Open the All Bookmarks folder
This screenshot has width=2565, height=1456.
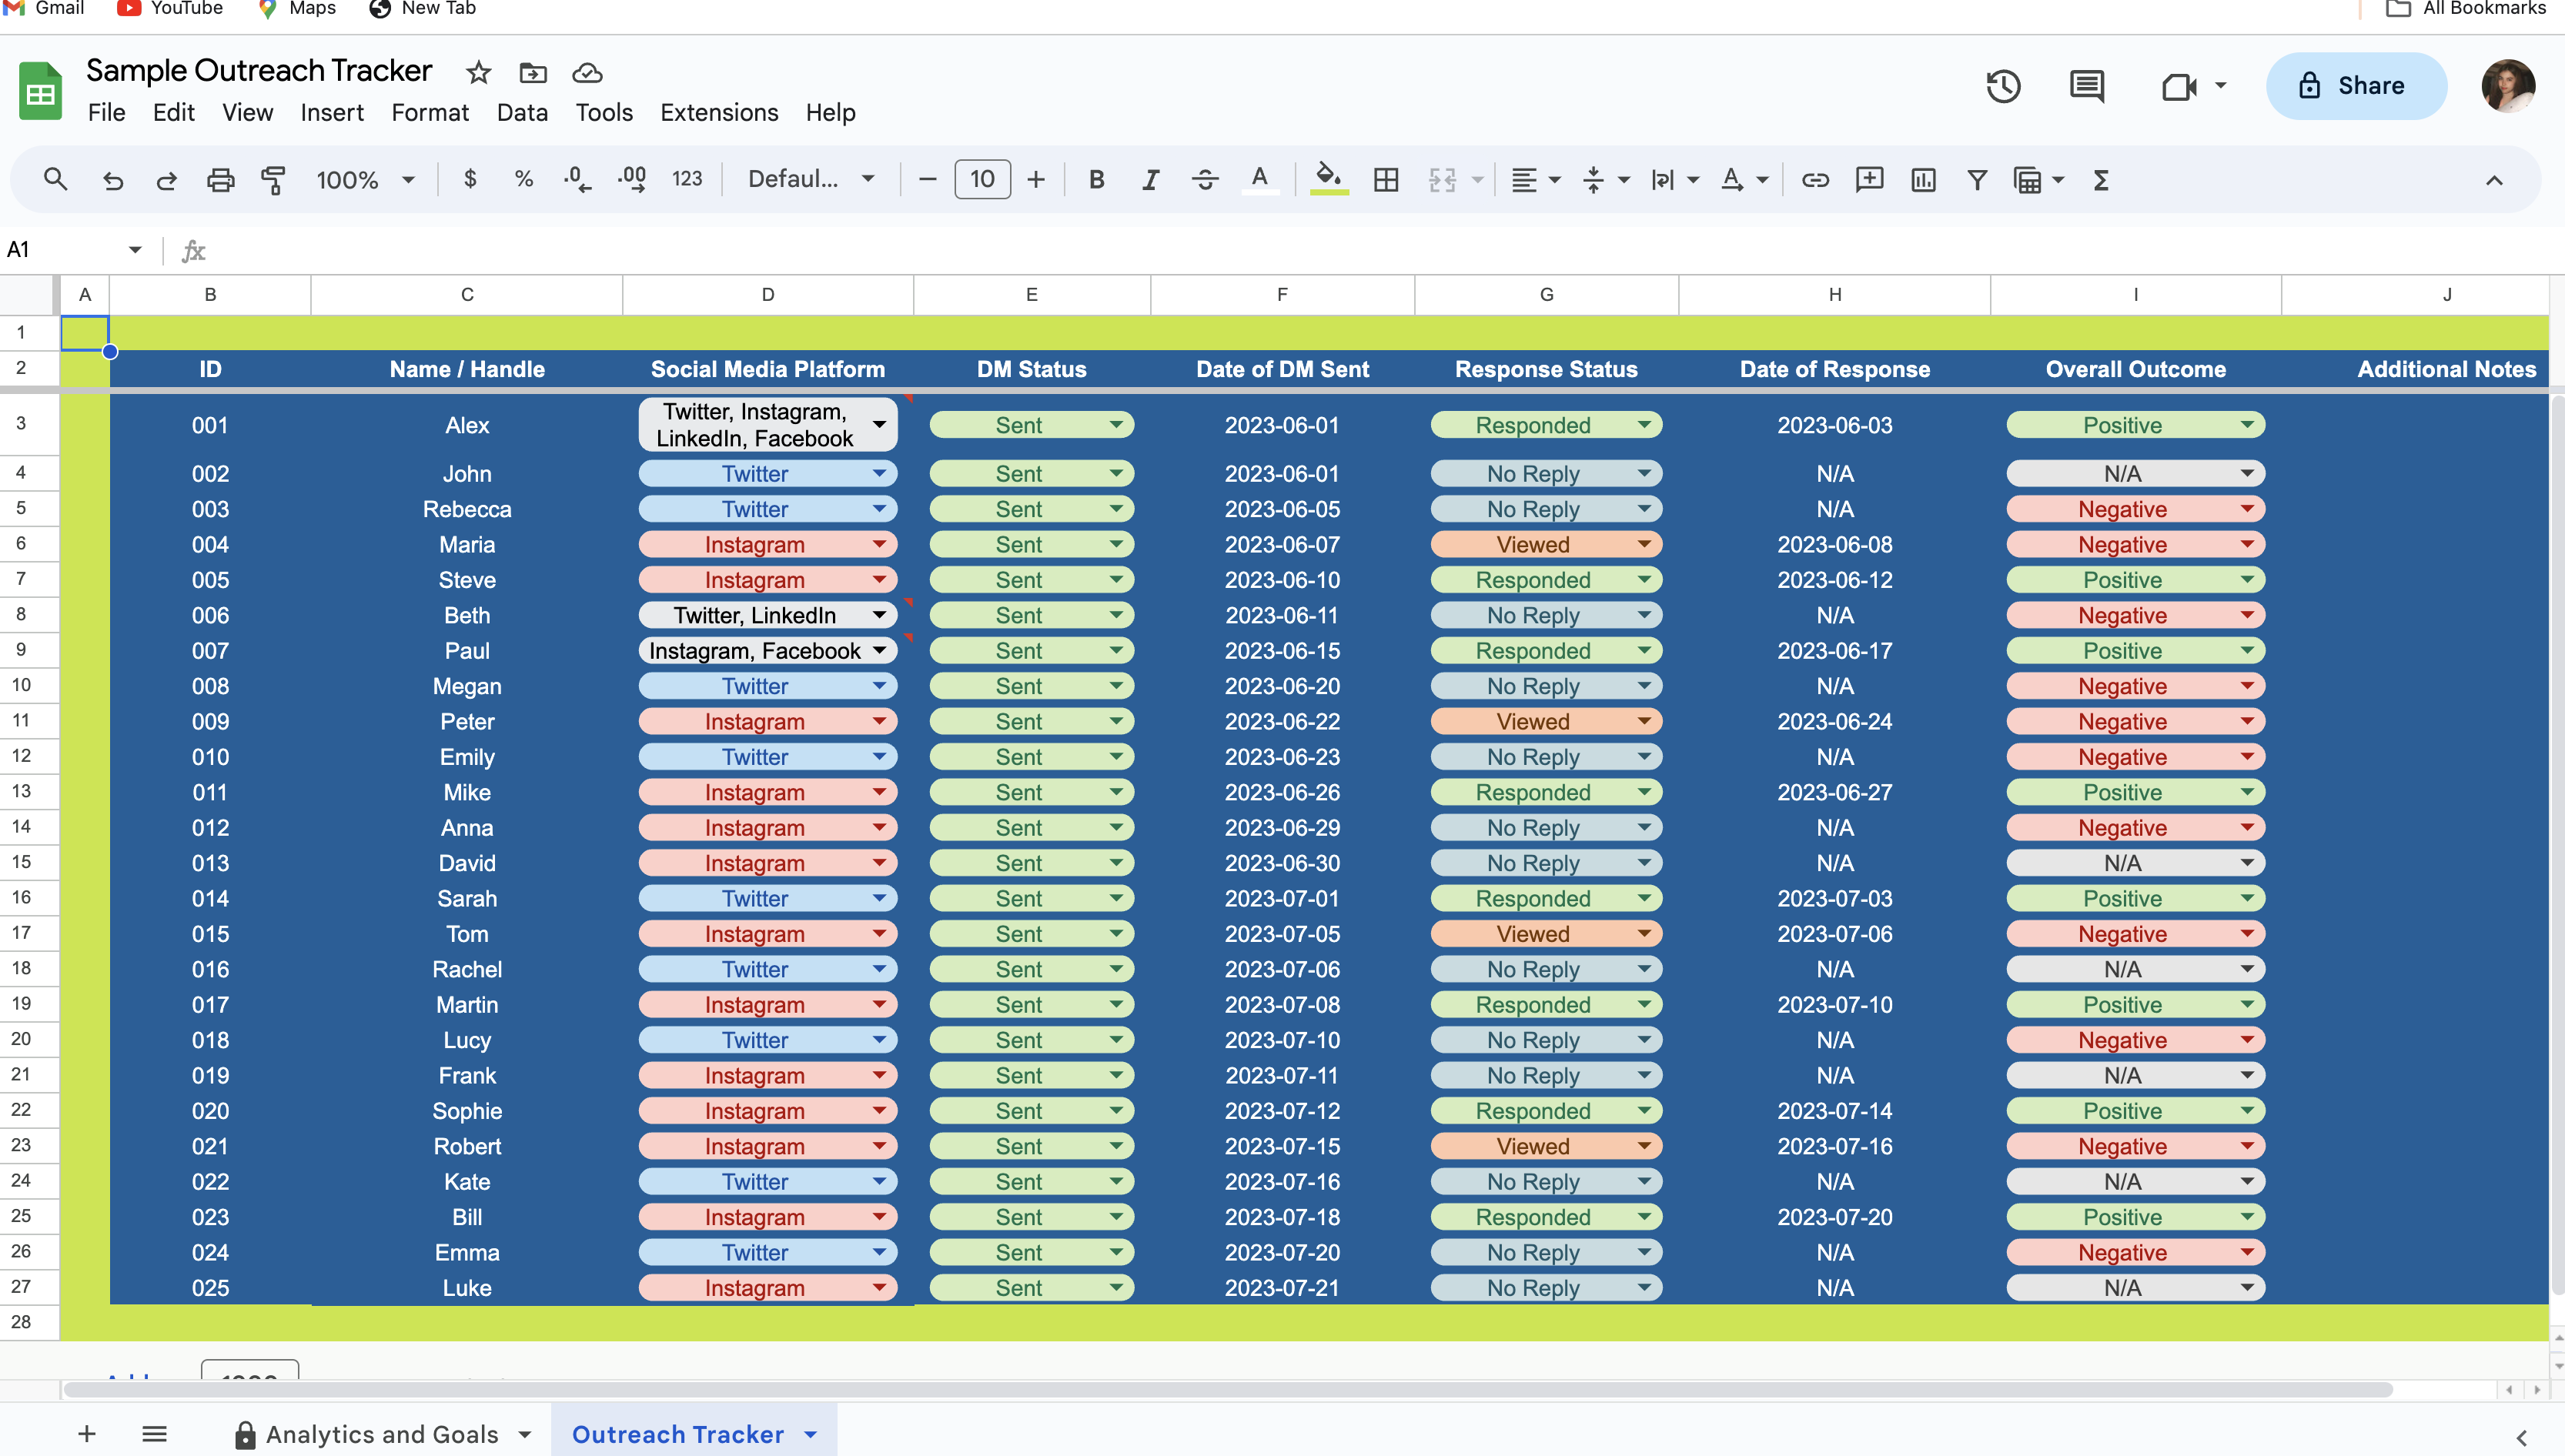2467,9
